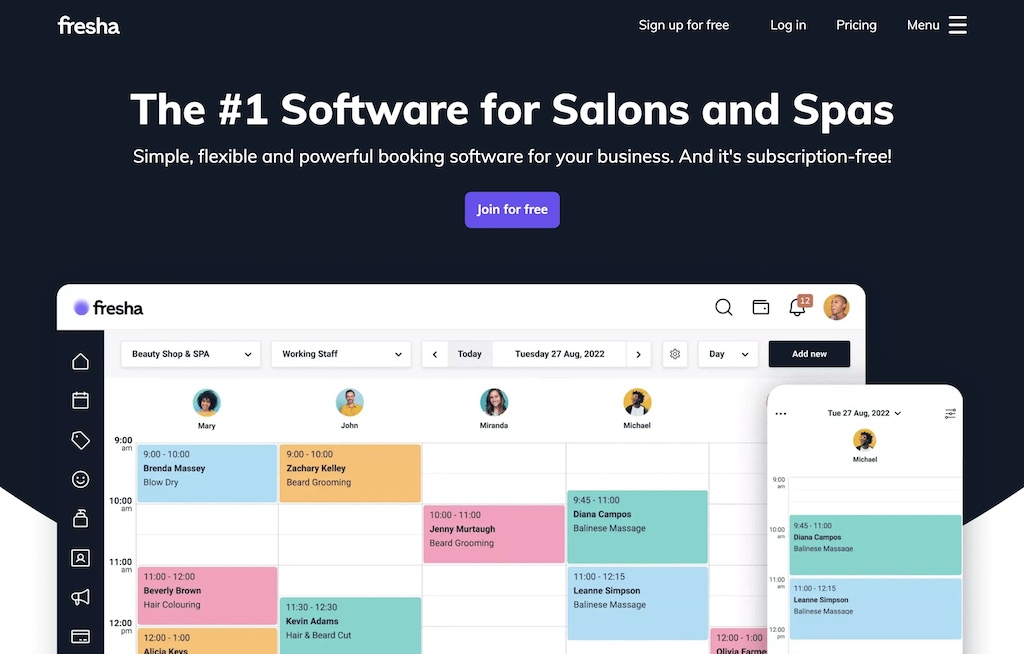Open the Beauty Shop & SPA location dropdown
Viewport: 1024px width, 654px height.
click(190, 354)
